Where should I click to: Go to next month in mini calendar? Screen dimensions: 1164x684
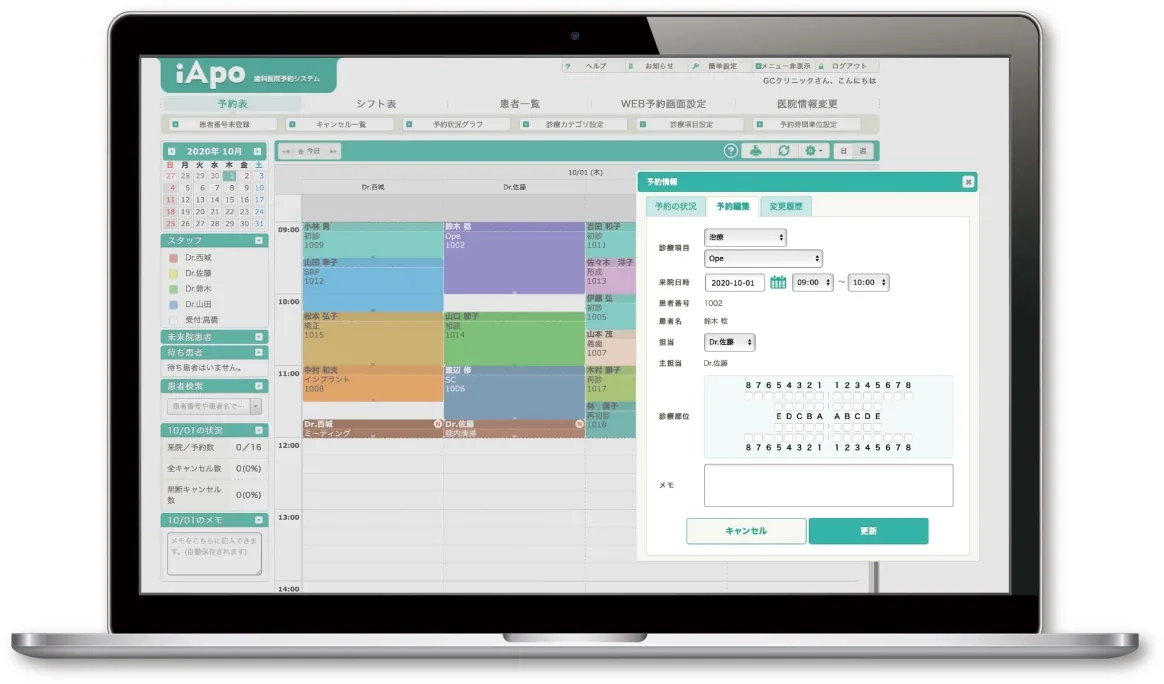coord(258,151)
